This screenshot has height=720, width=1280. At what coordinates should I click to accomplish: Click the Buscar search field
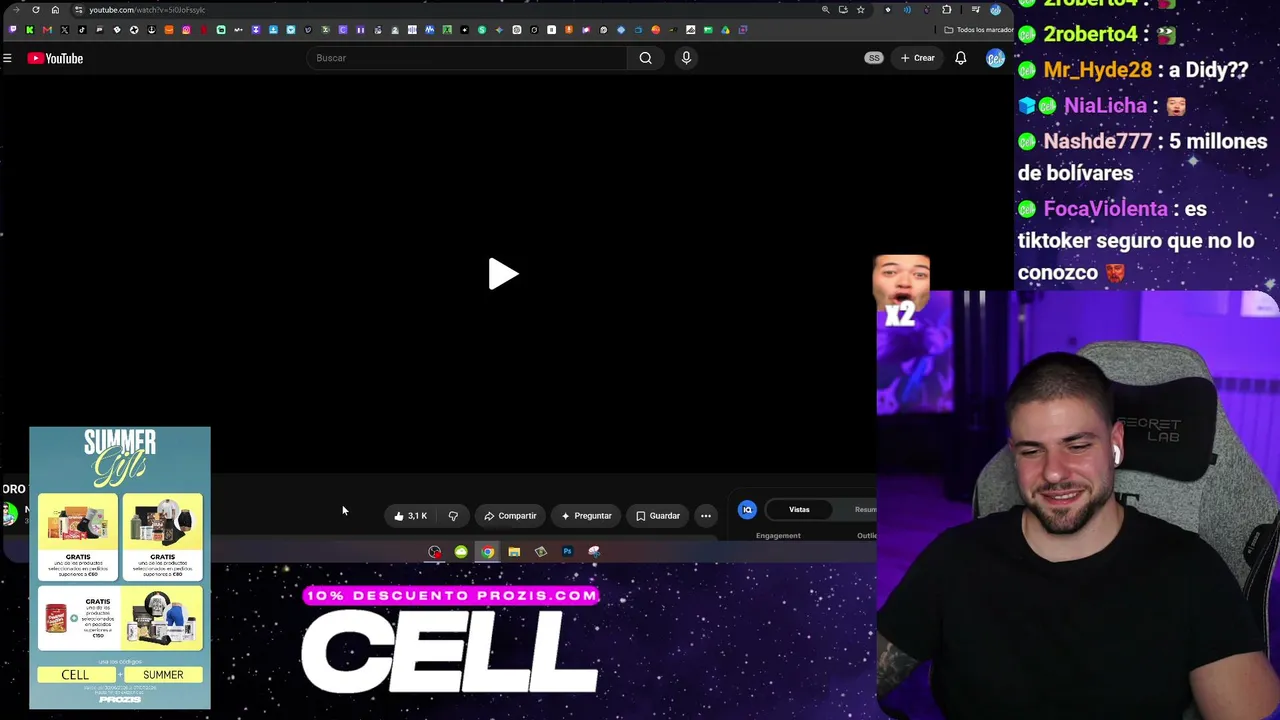(466, 58)
